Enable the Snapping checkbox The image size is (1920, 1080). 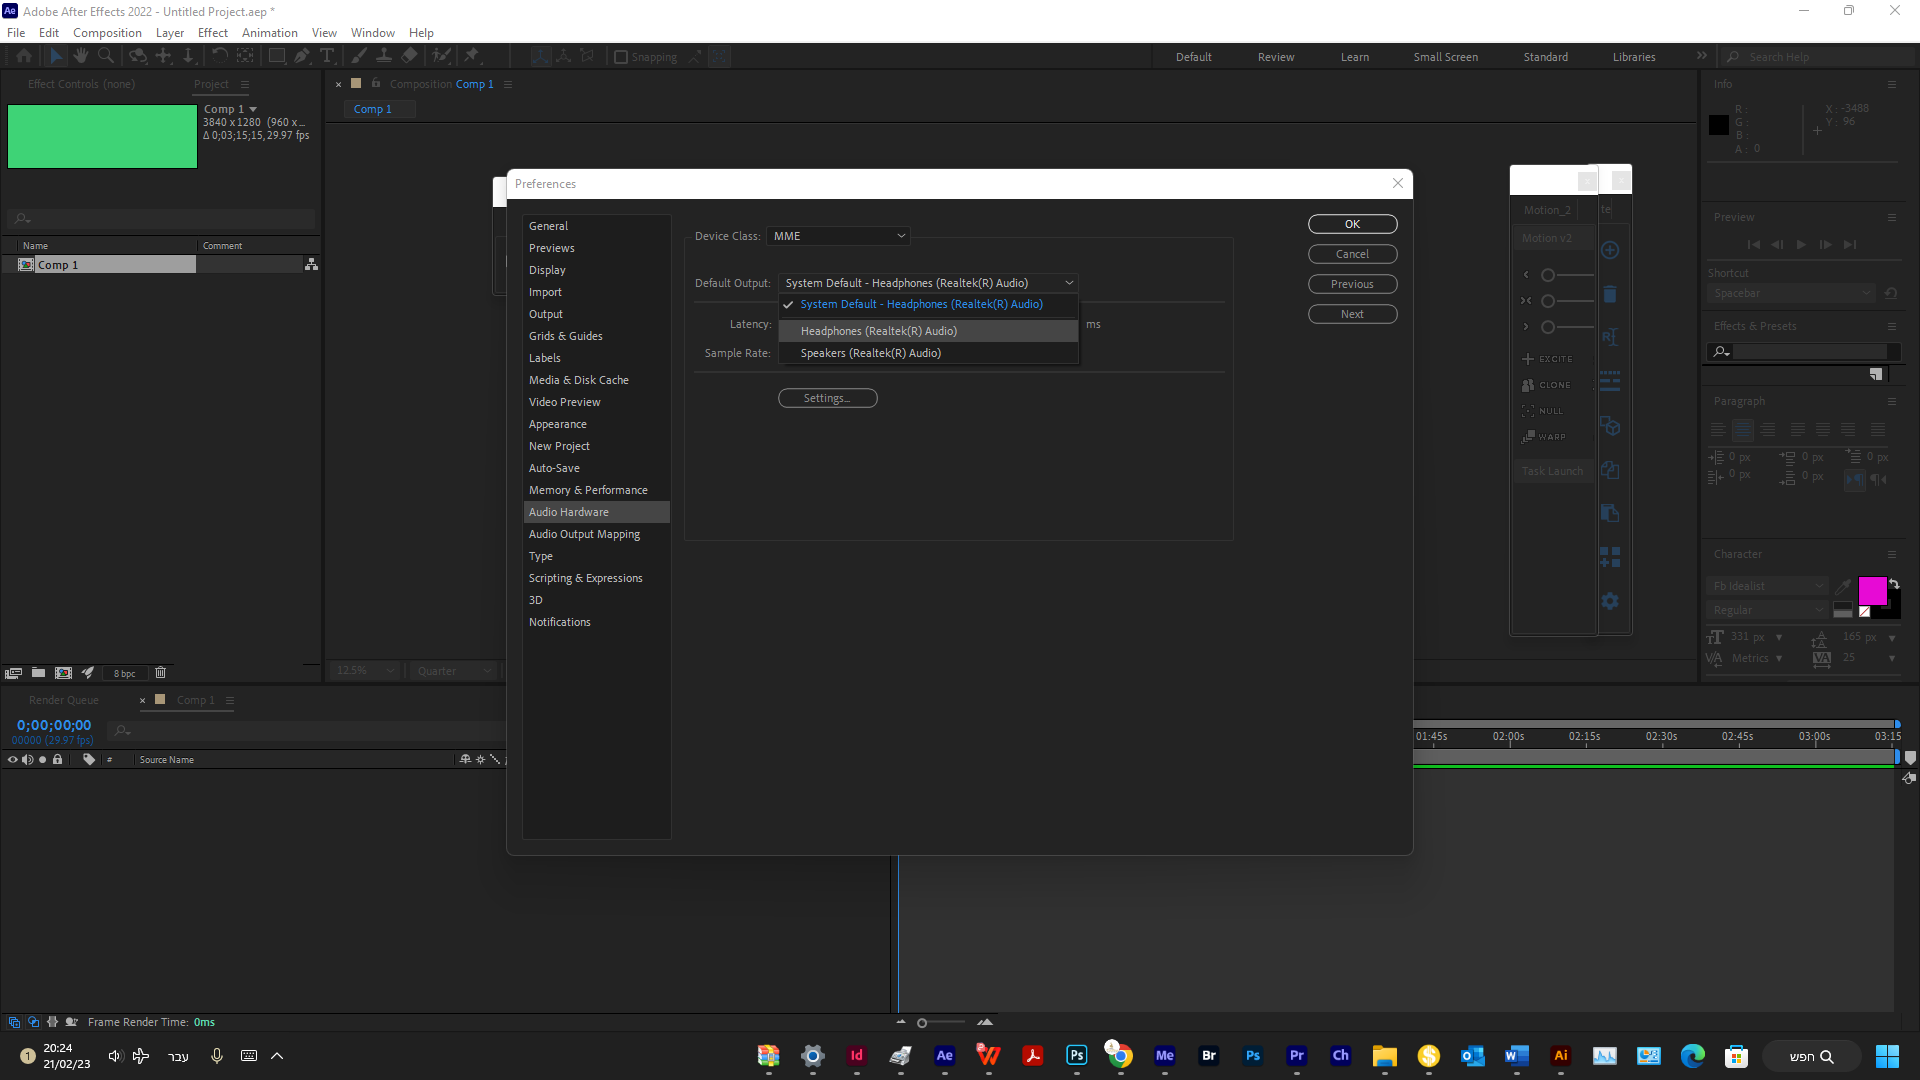click(621, 57)
